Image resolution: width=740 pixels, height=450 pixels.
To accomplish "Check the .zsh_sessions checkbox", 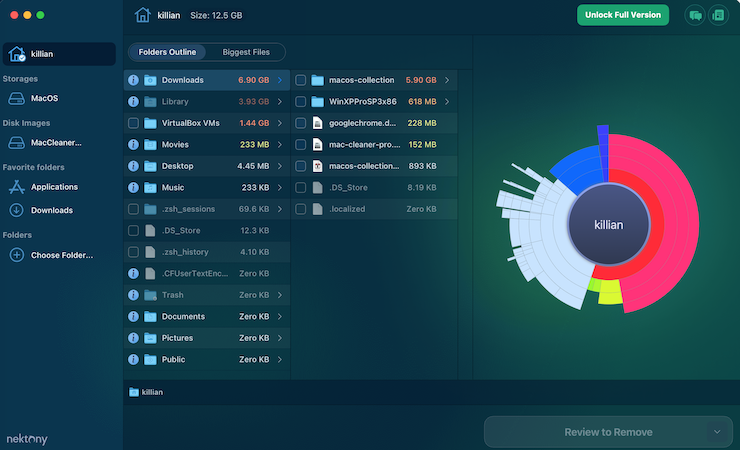I will tap(134, 209).
